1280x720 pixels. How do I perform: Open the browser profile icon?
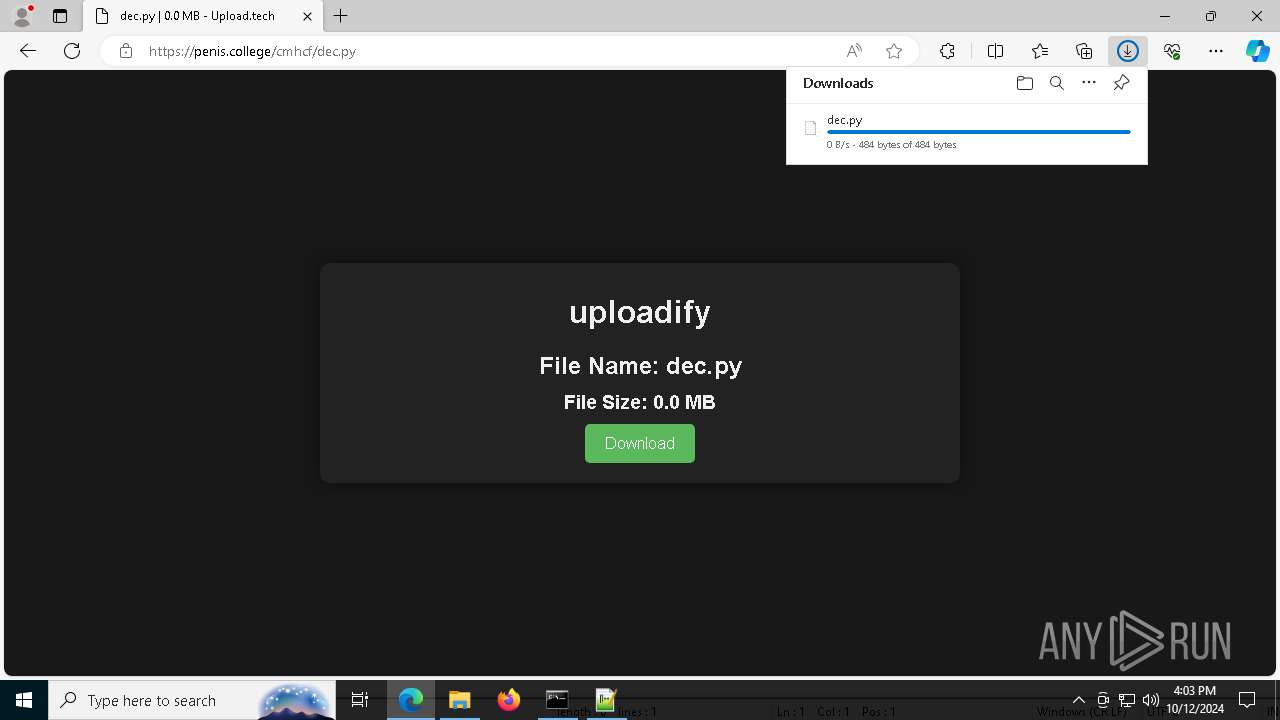coord(22,16)
